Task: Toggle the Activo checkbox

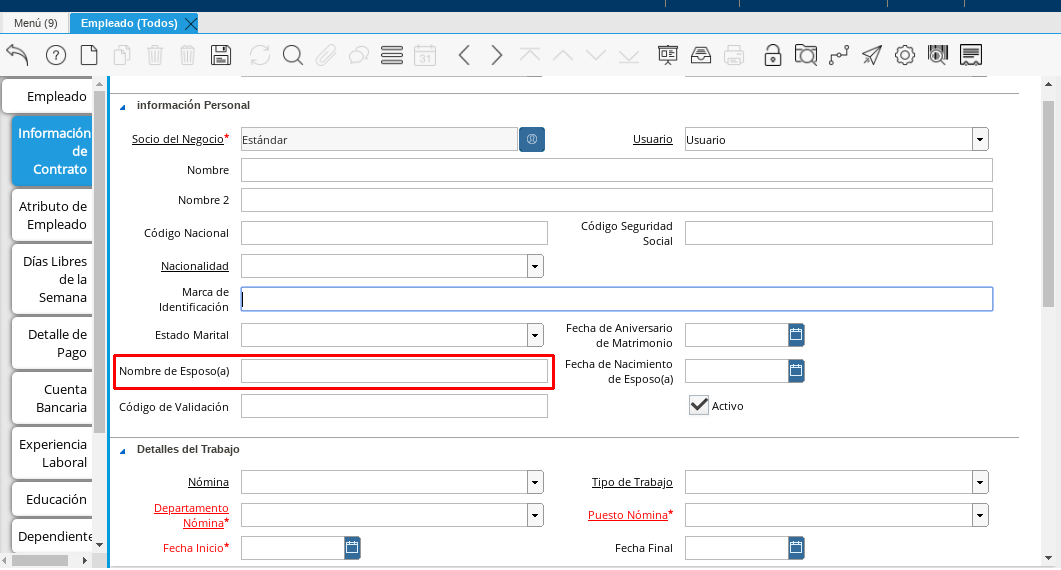Action: pos(699,405)
